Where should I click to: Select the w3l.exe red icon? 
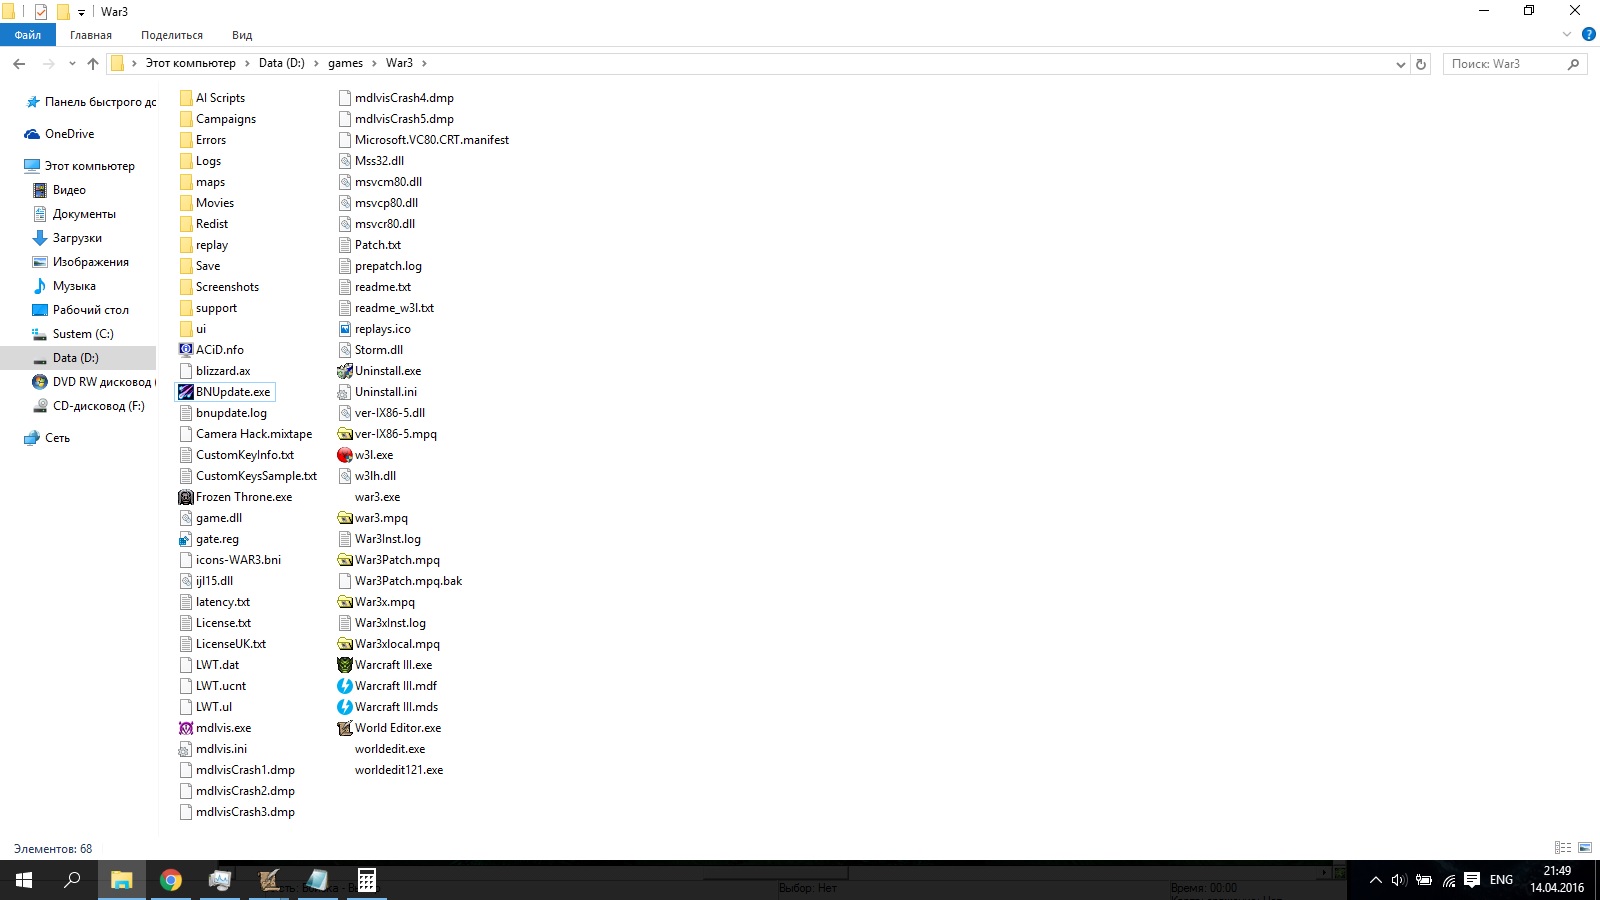point(345,455)
